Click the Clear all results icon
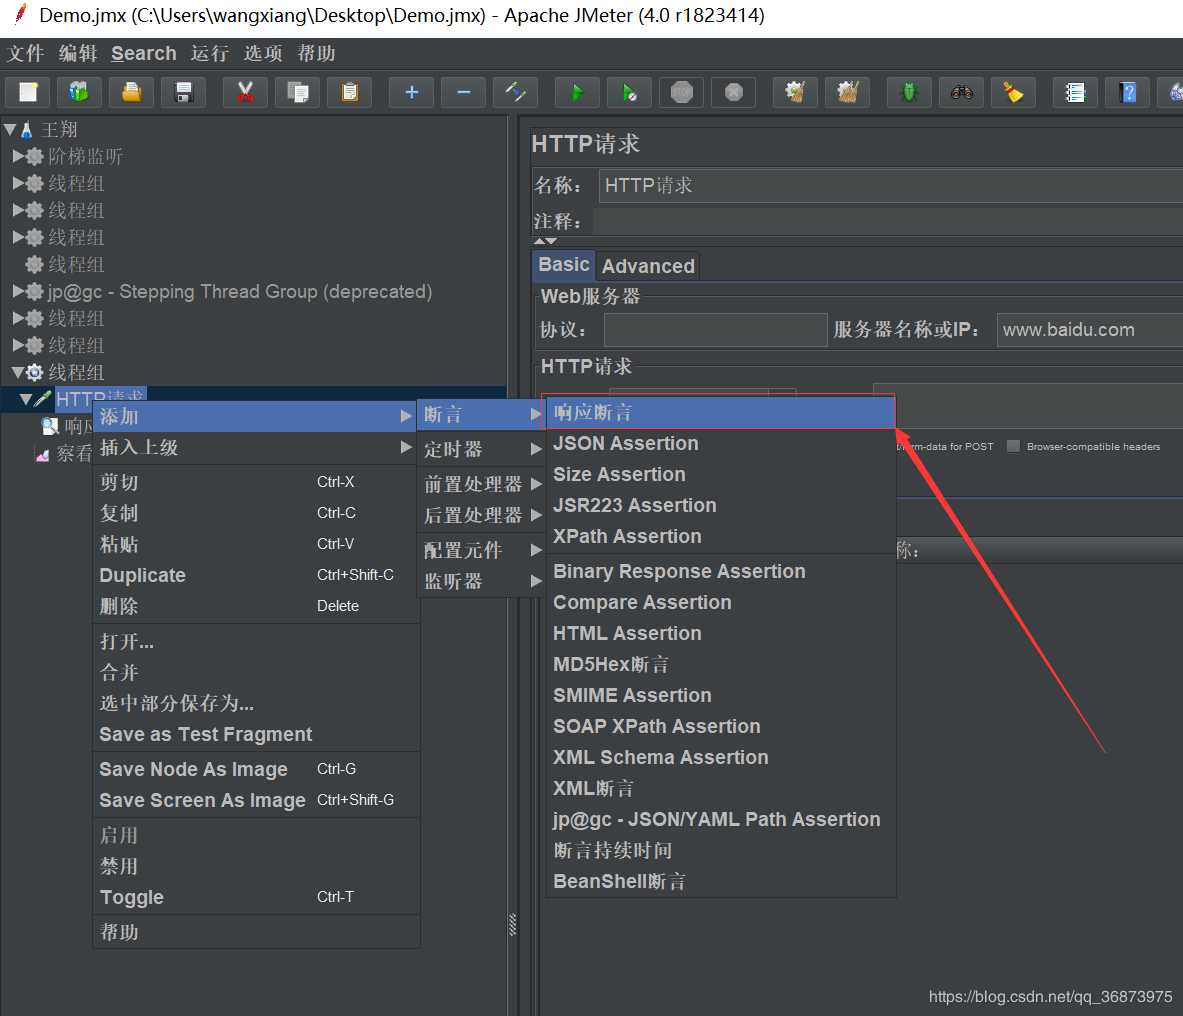The width and height of the screenshot is (1183, 1016). (847, 93)
